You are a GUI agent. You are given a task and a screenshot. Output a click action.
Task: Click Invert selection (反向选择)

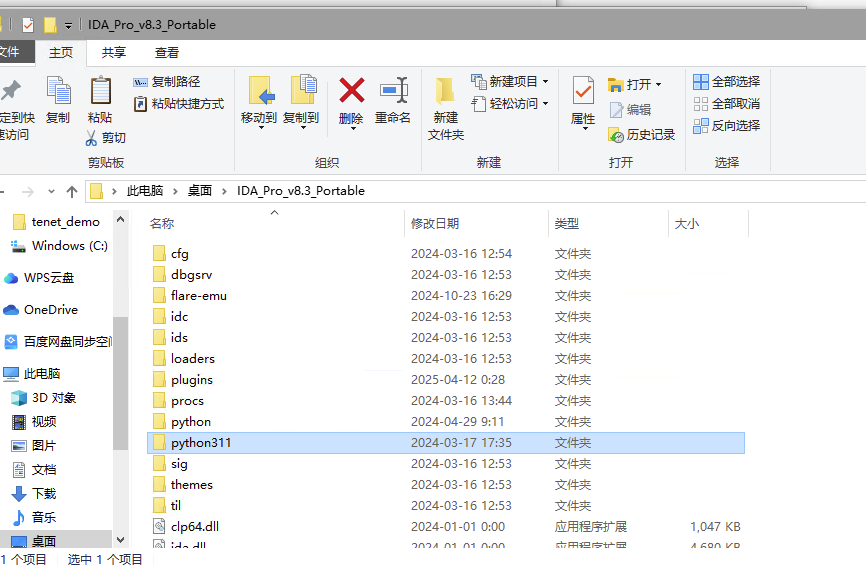pyautogui.click(x=726, y=126)
